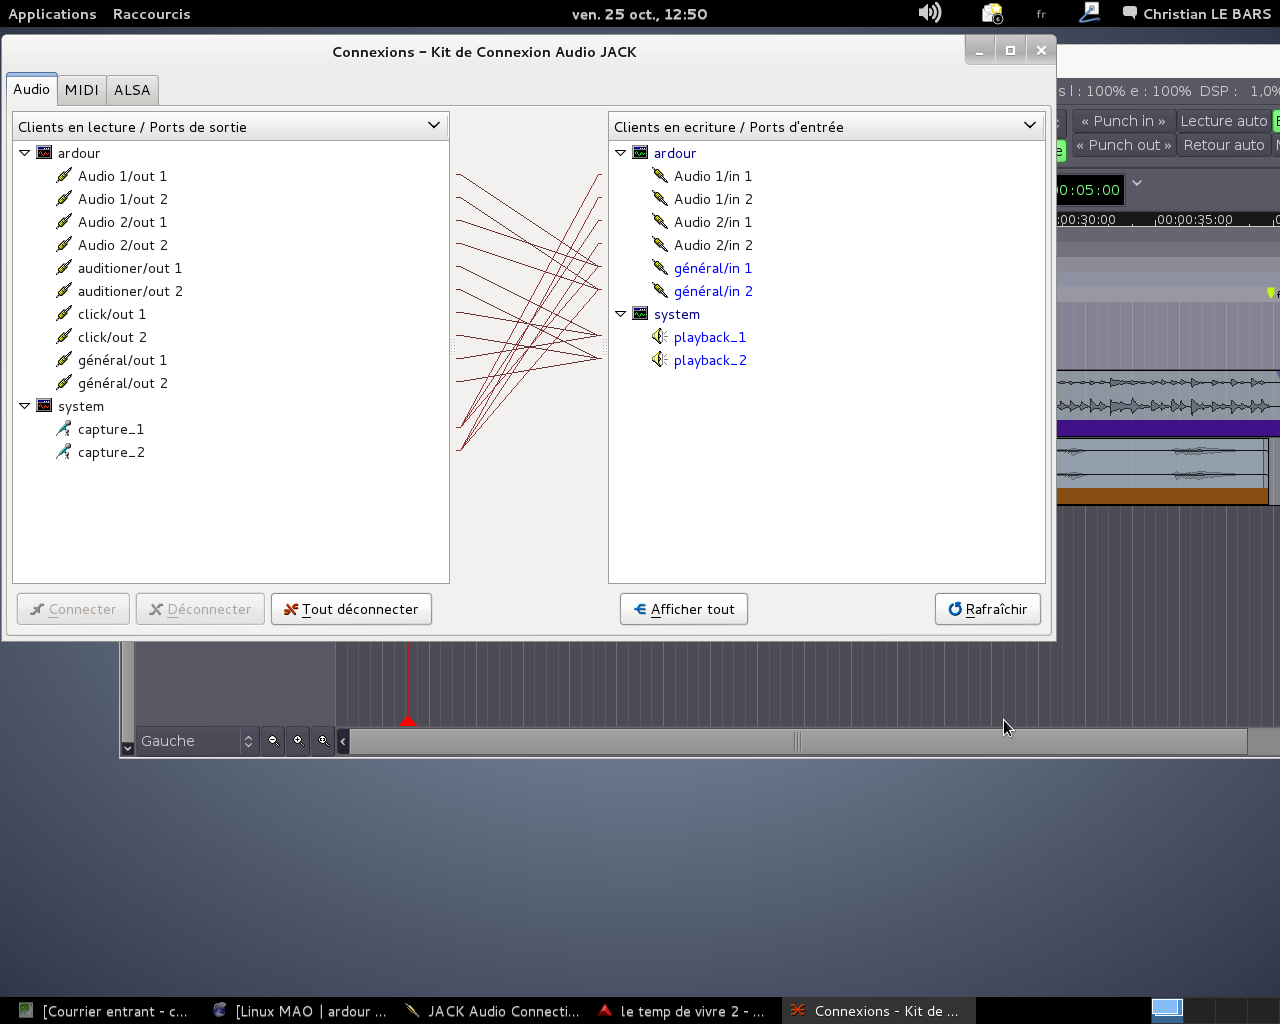Click the microphone icon beside capture_1
This screenshot has height=1024, width=1280.
pyautogui.click(x=64, y=429)
